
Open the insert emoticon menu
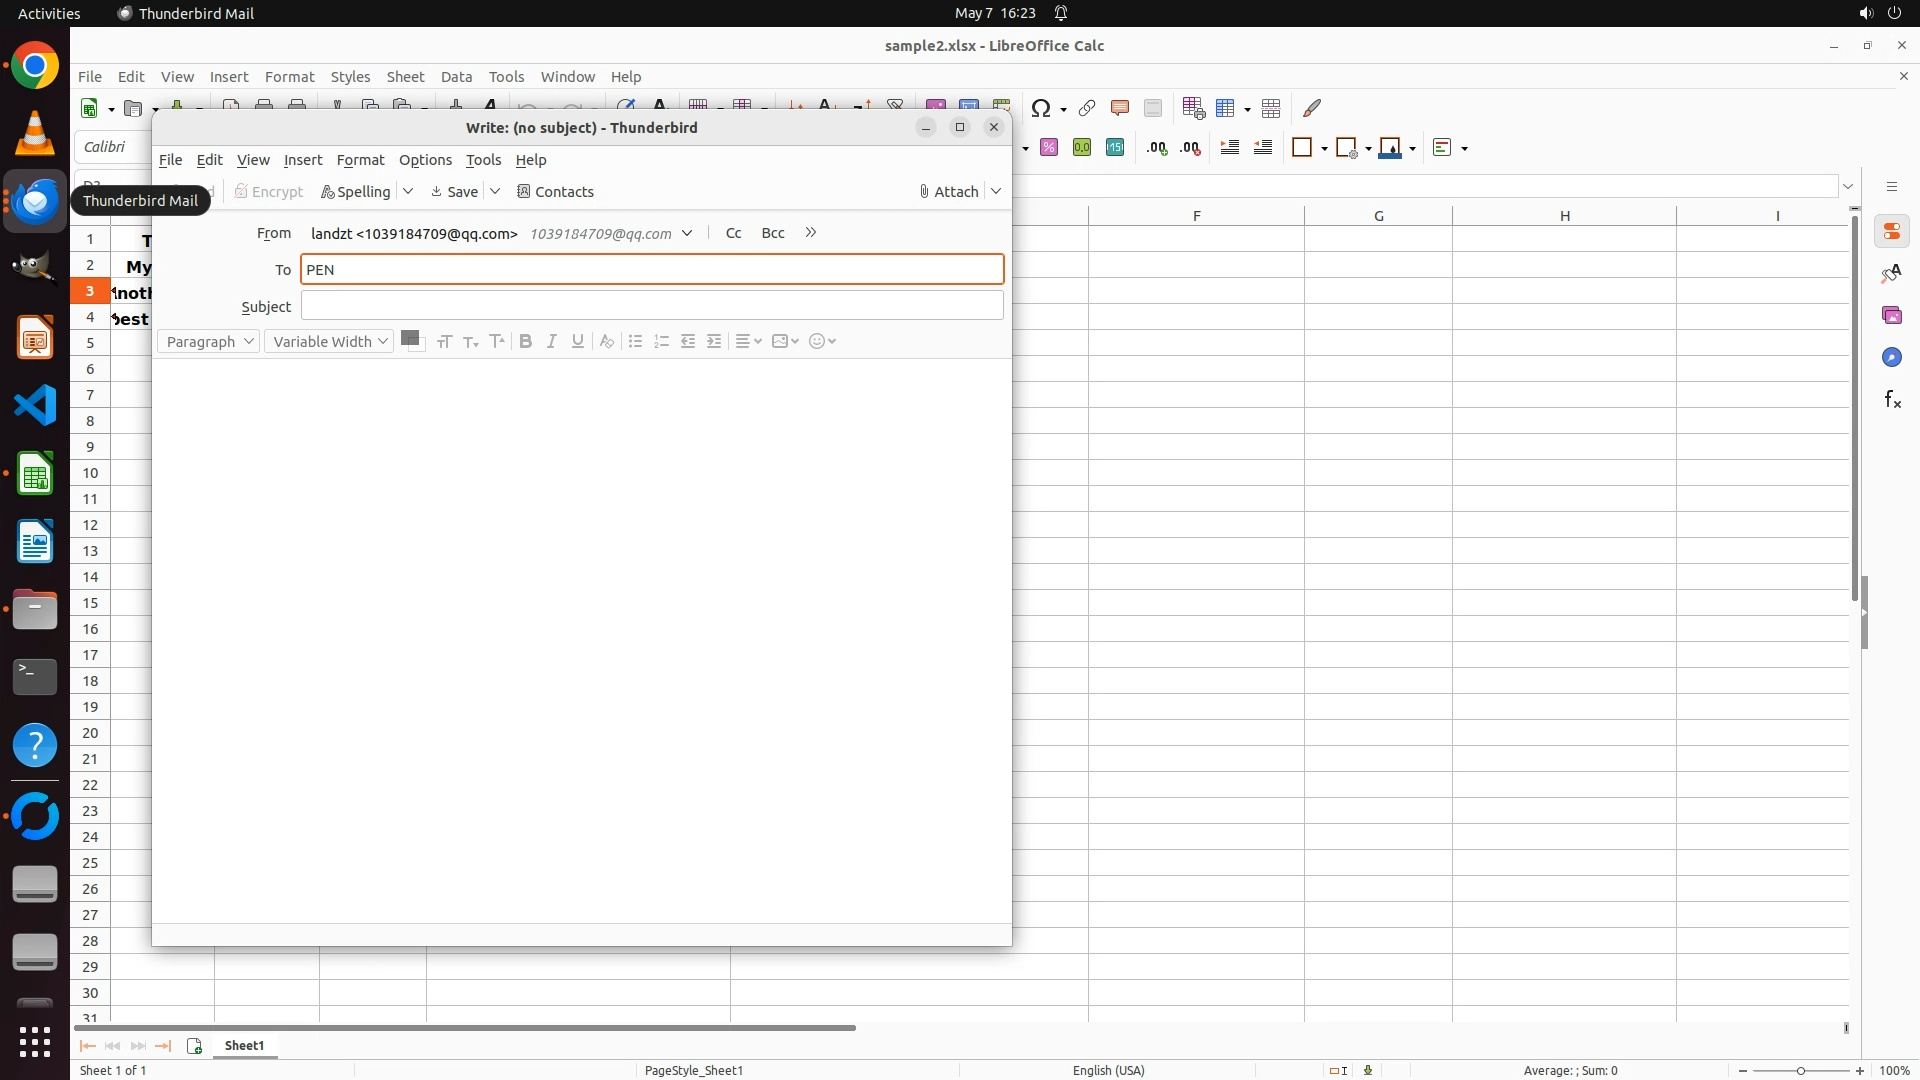tap(821, 342)
